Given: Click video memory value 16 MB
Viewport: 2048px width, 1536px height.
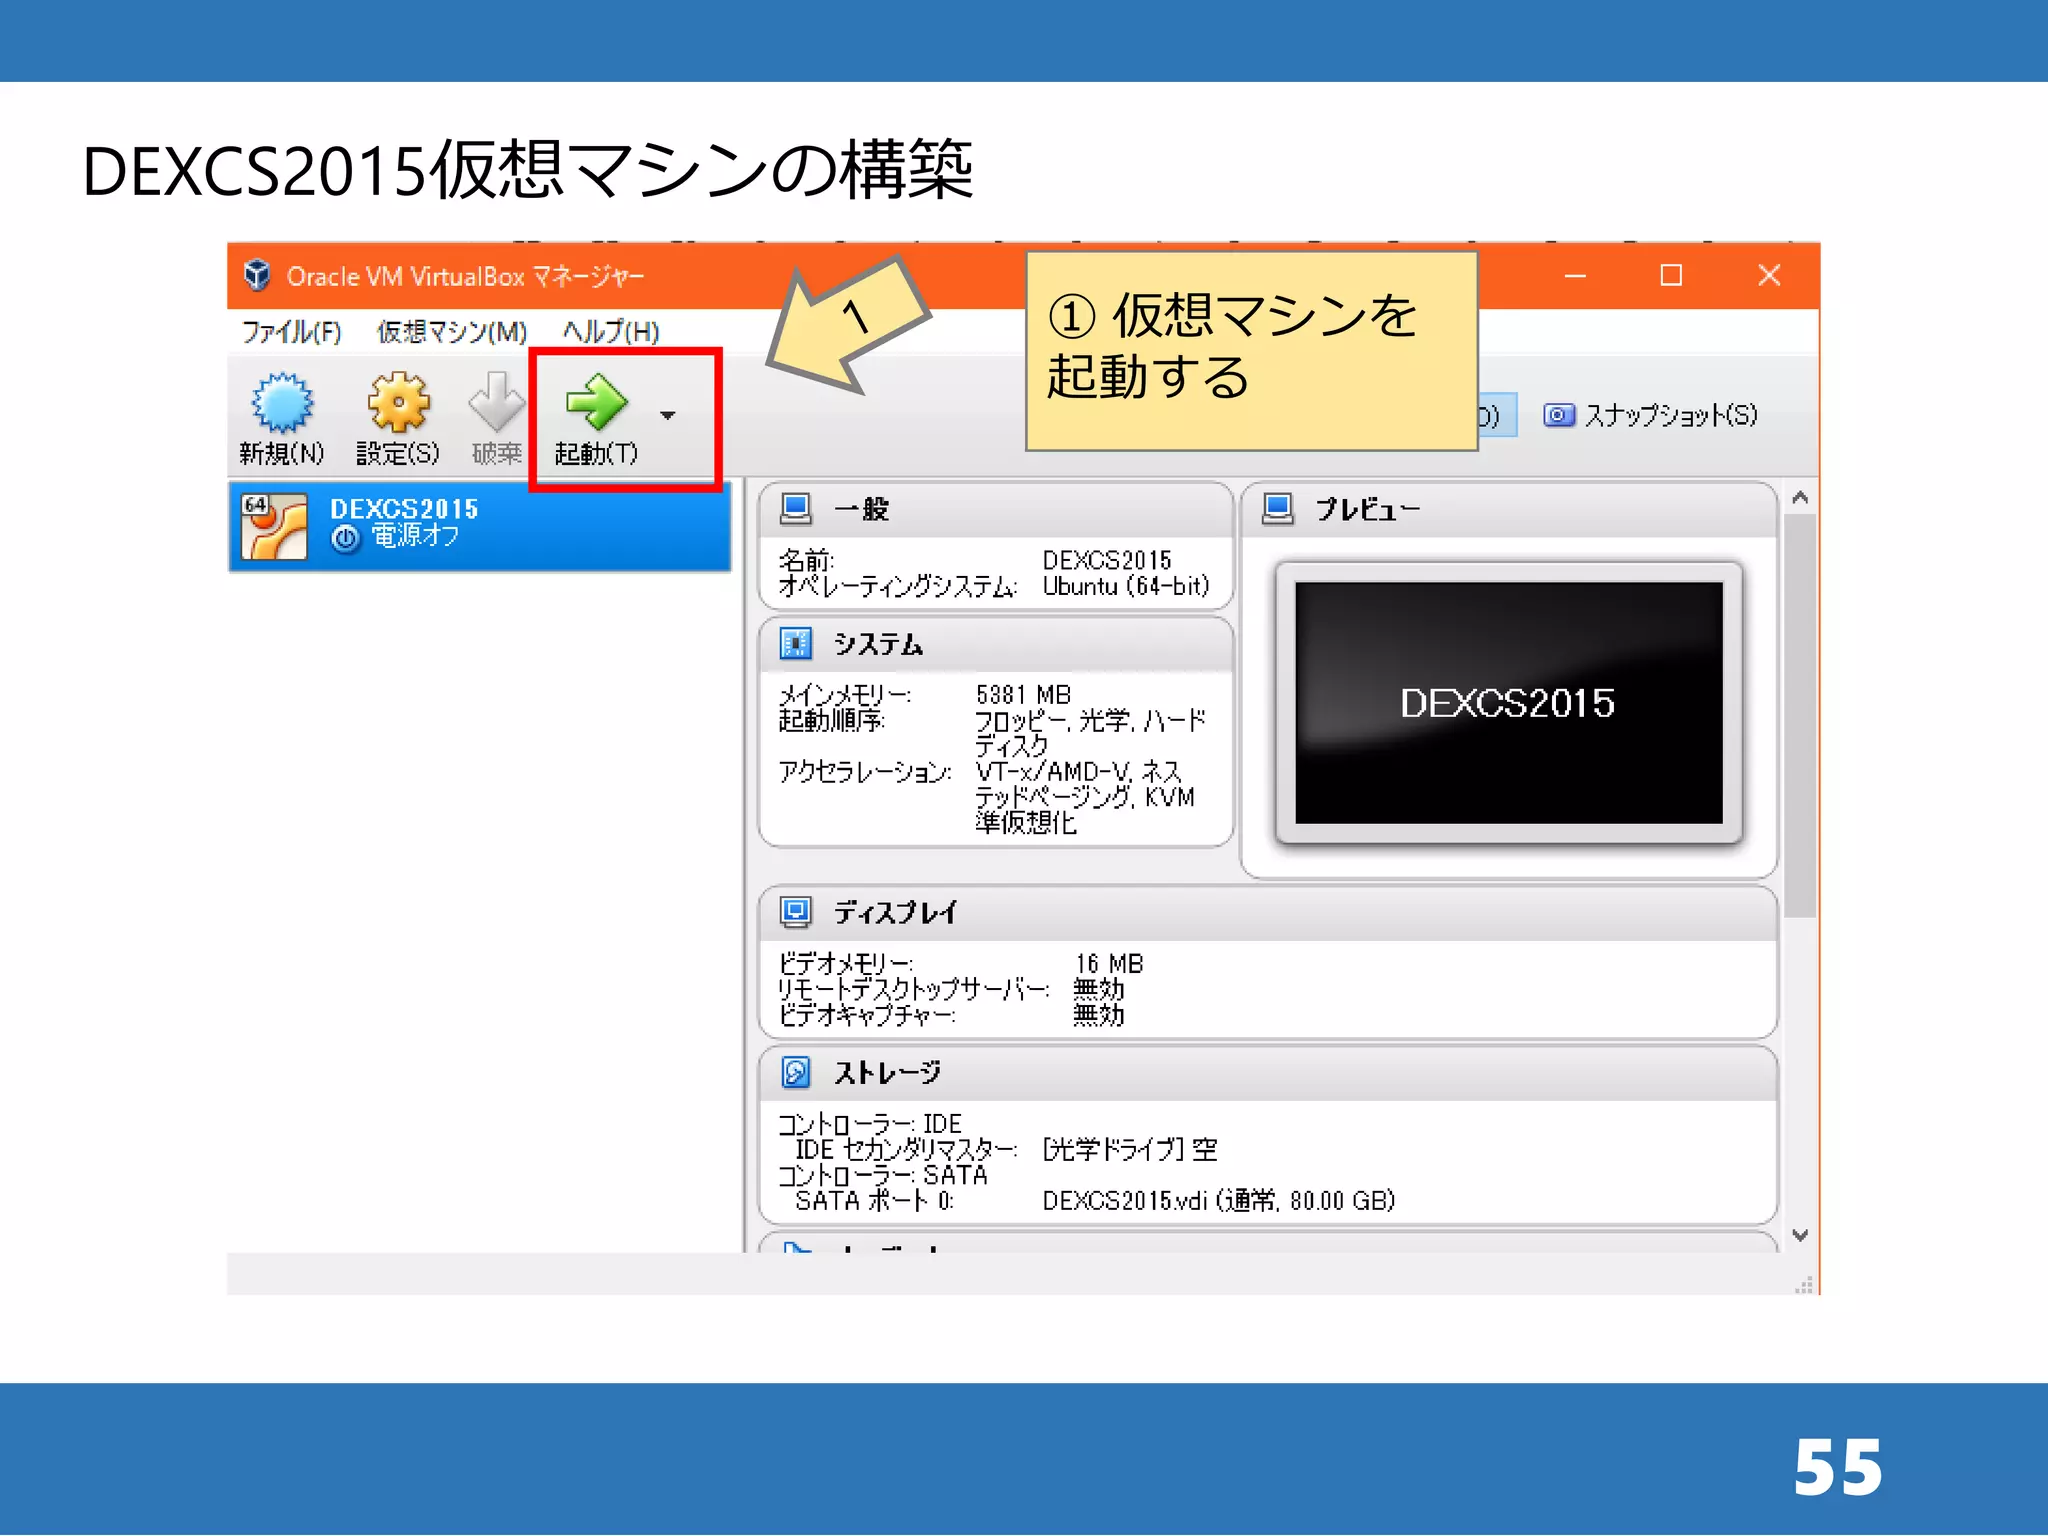Looking at the screenshot, I should coord(1109,963).
